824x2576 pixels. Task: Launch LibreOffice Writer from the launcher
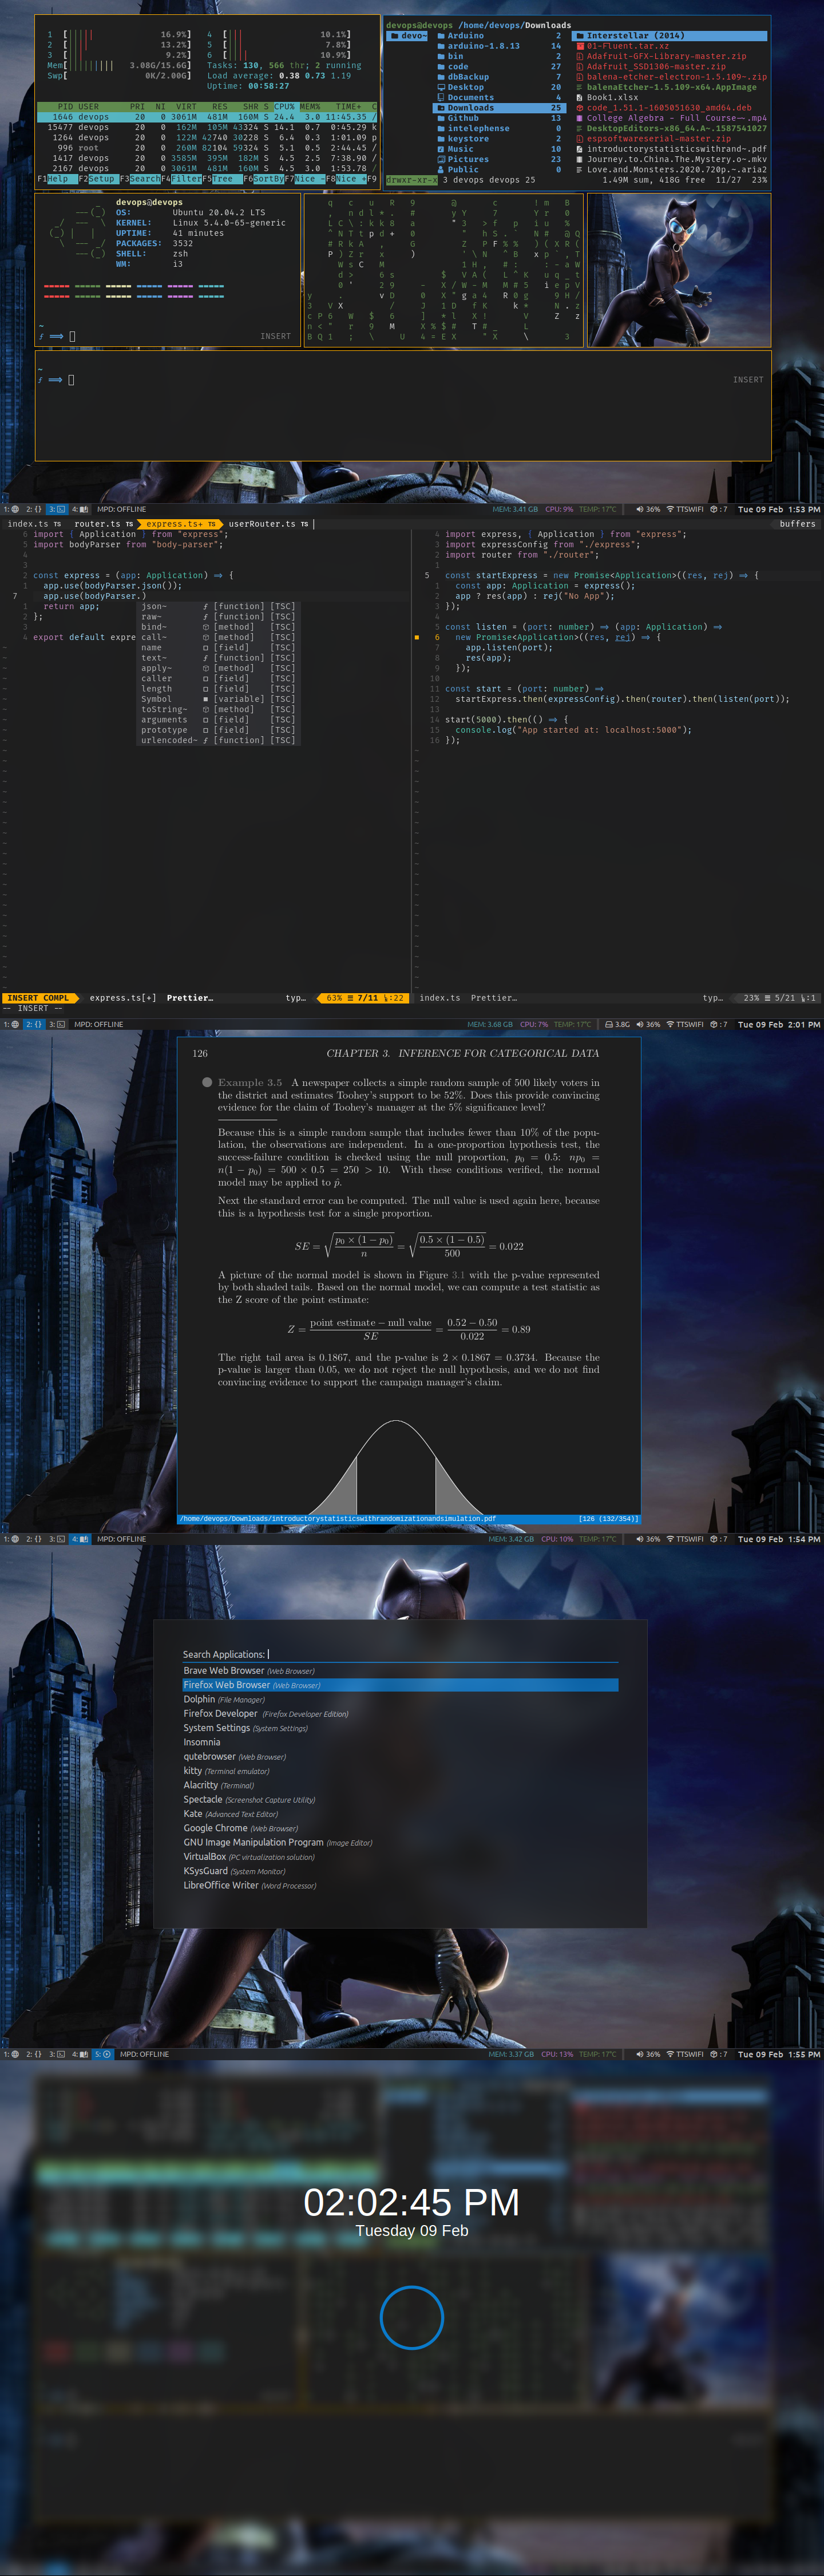coord(400,1885)
